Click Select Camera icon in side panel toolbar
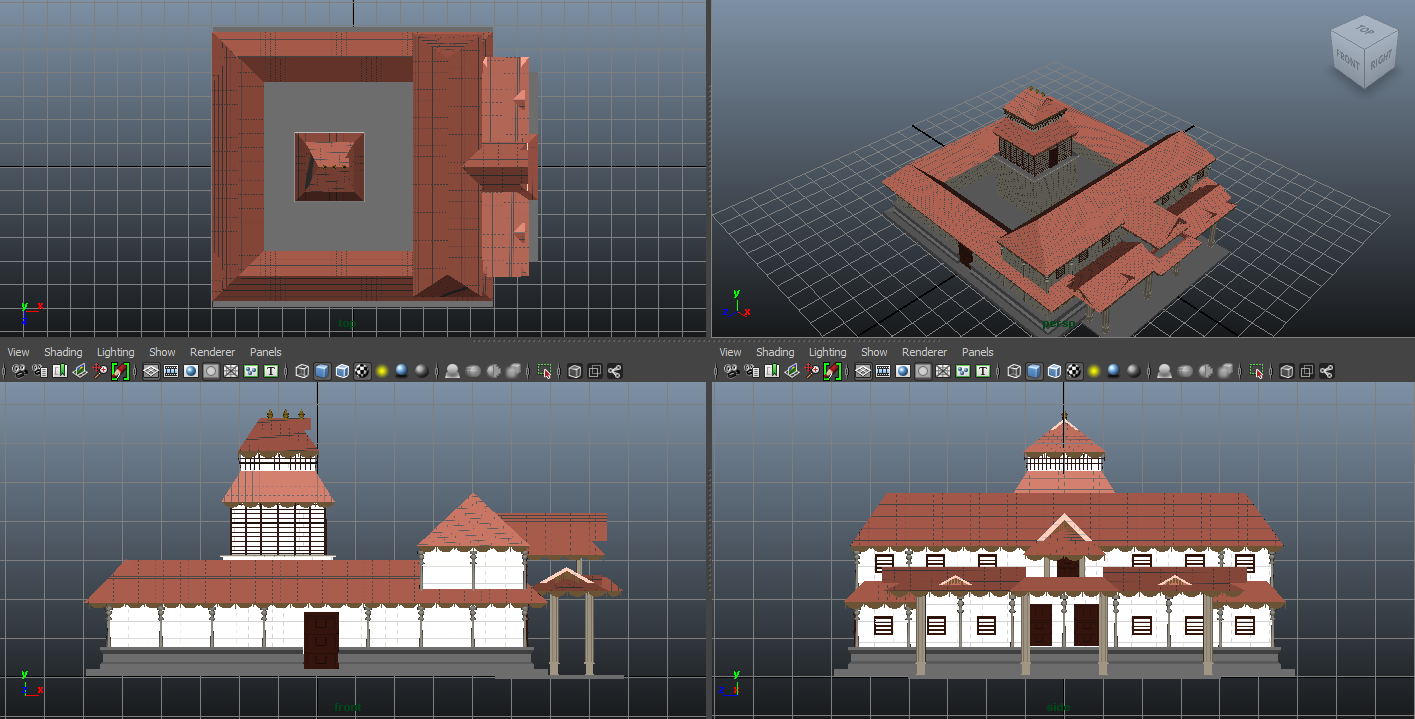1415x719 pixels. tap(732, 371)
